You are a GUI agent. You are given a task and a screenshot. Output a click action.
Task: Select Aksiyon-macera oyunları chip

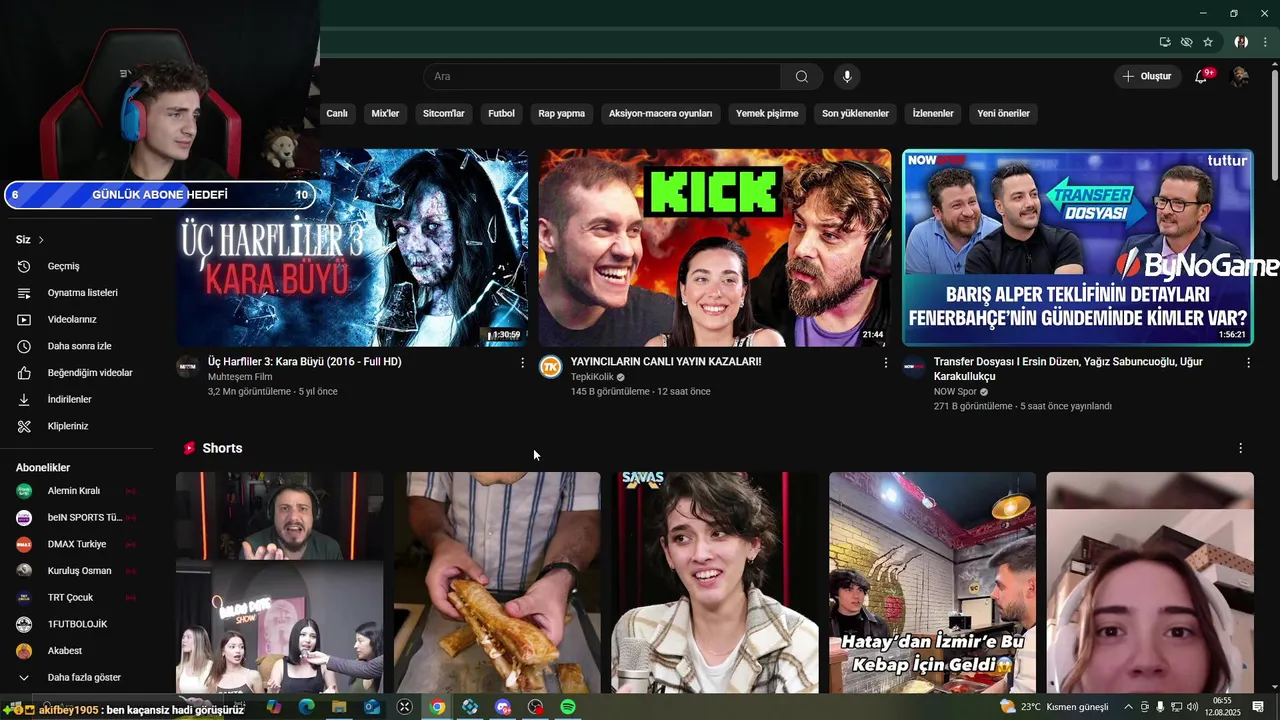tap(660, 113)
